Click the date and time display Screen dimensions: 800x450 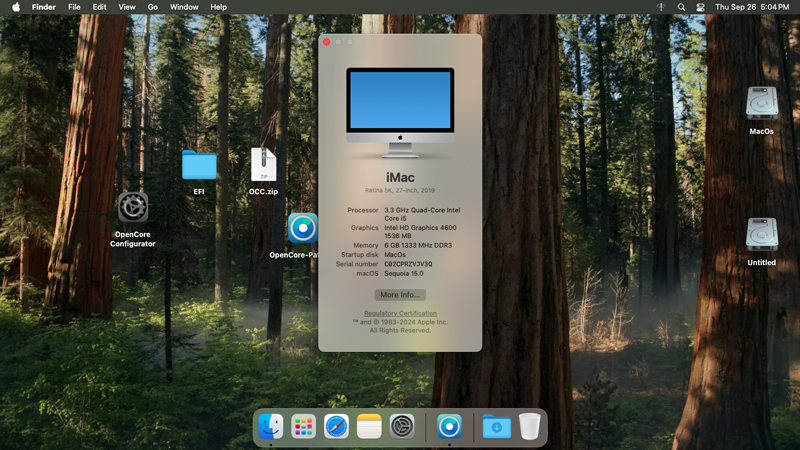coord(752,7)
